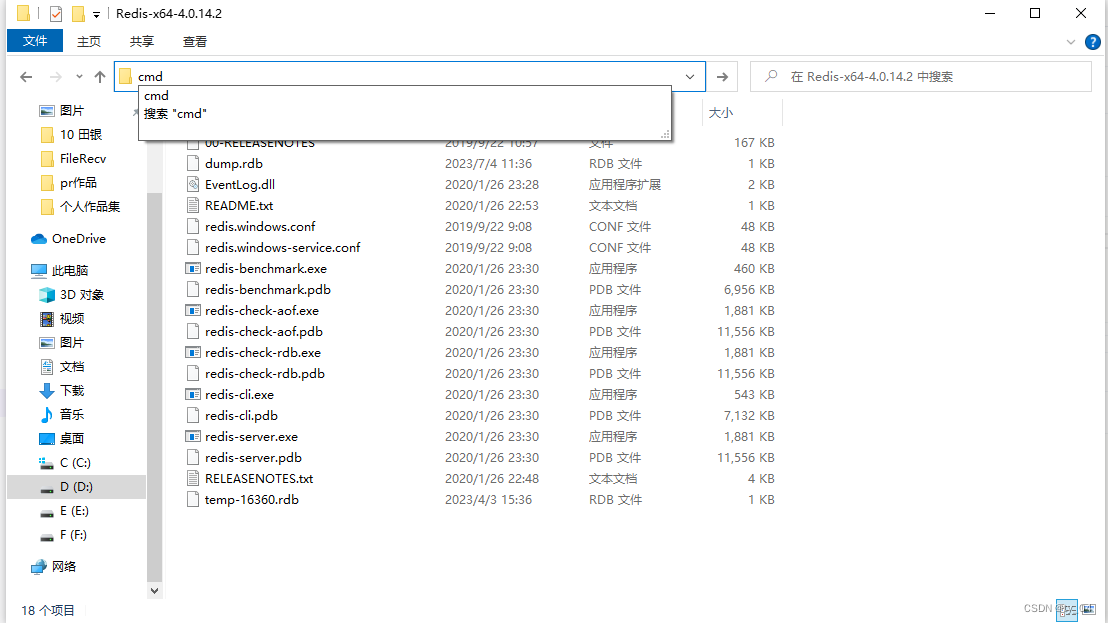Image resolution: width=1108 pixels, height=623 pixels.
Task: Click the Back navigation arrow
Action: 26,76
